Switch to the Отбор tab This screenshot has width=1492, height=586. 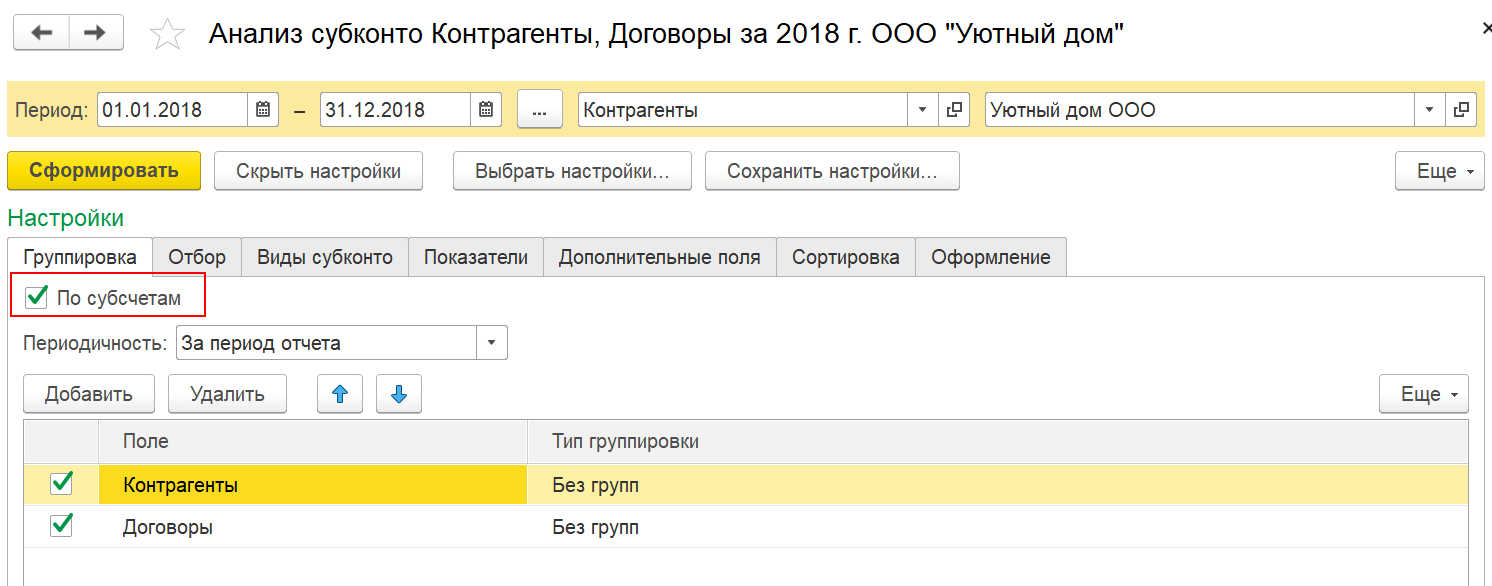point(197,257)
